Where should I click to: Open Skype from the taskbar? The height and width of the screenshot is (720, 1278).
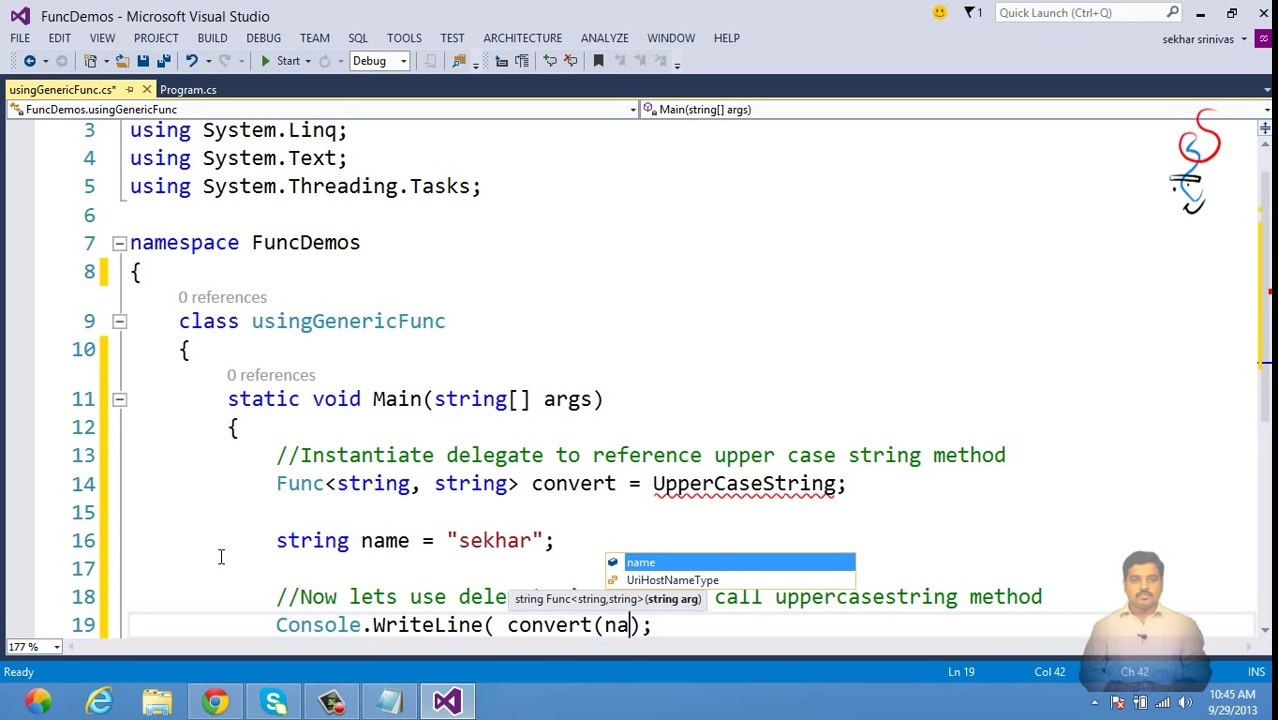pos(273,701)
